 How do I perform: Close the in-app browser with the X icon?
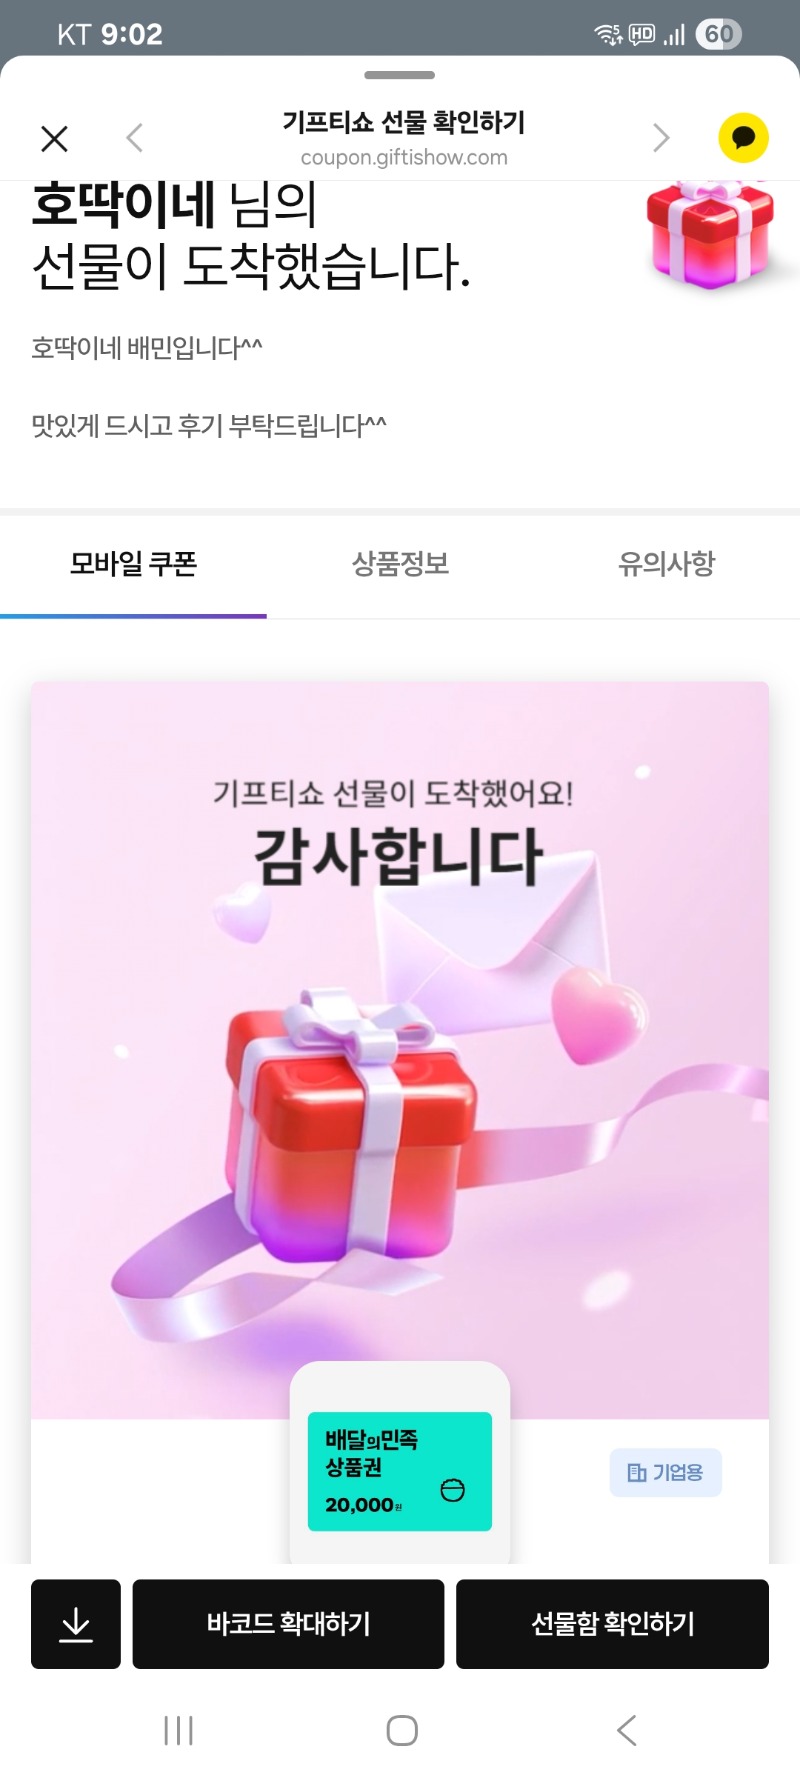pos(55,138)
